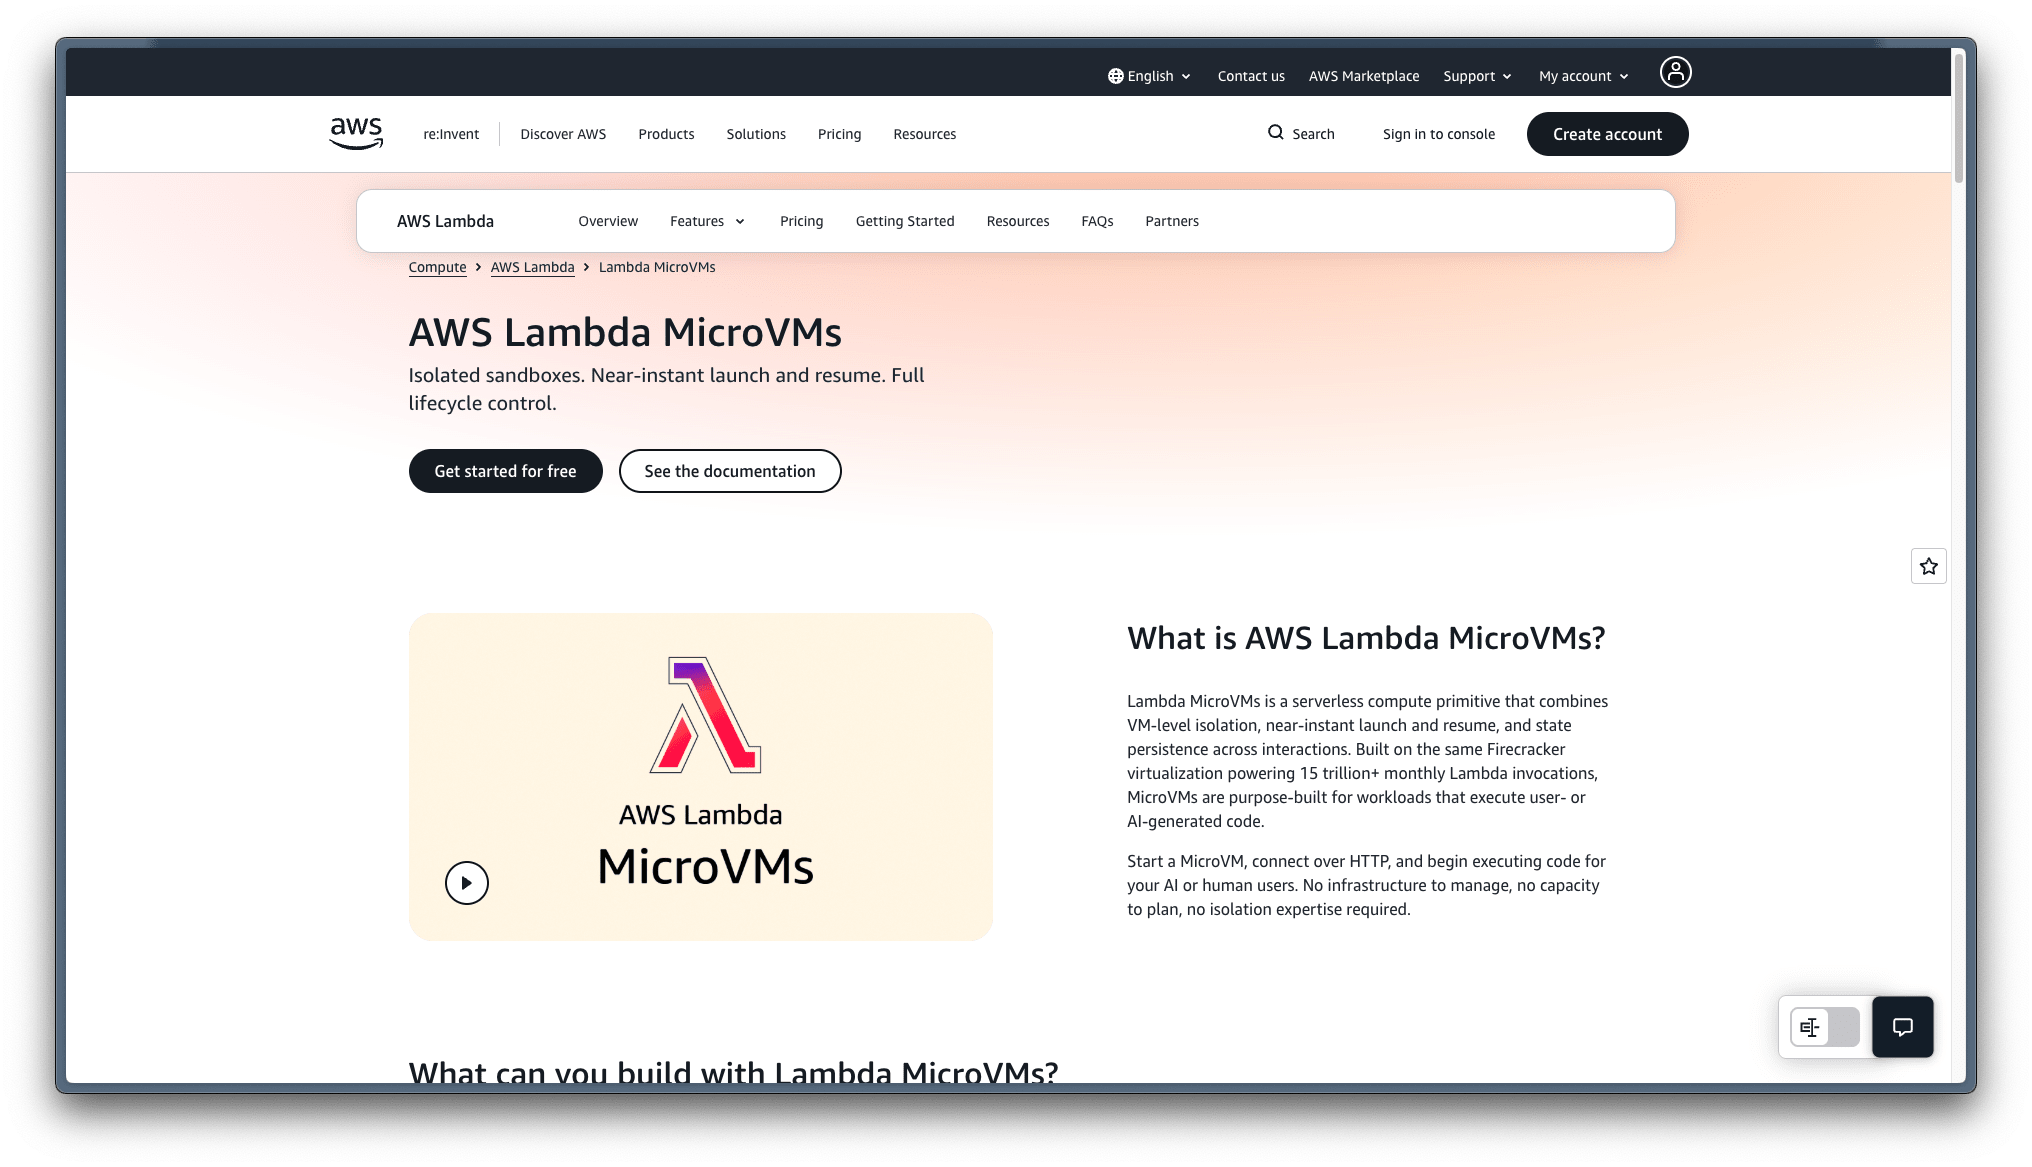Open Solutions menu
This screenshot has height=1167, width=2032.
pos(756,134)
